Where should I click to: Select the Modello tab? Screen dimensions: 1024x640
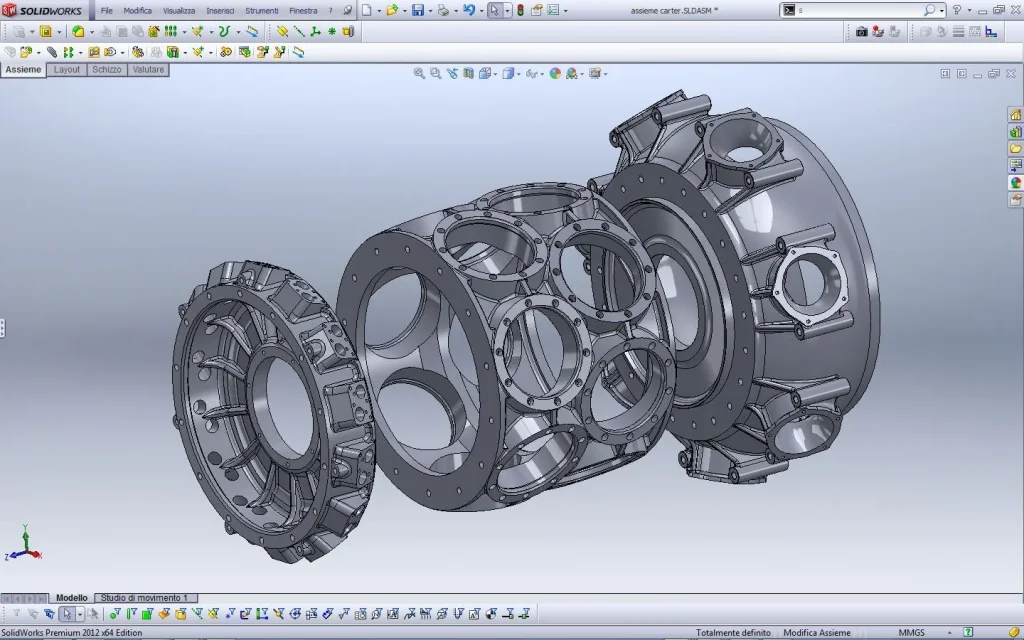point(71,598)
